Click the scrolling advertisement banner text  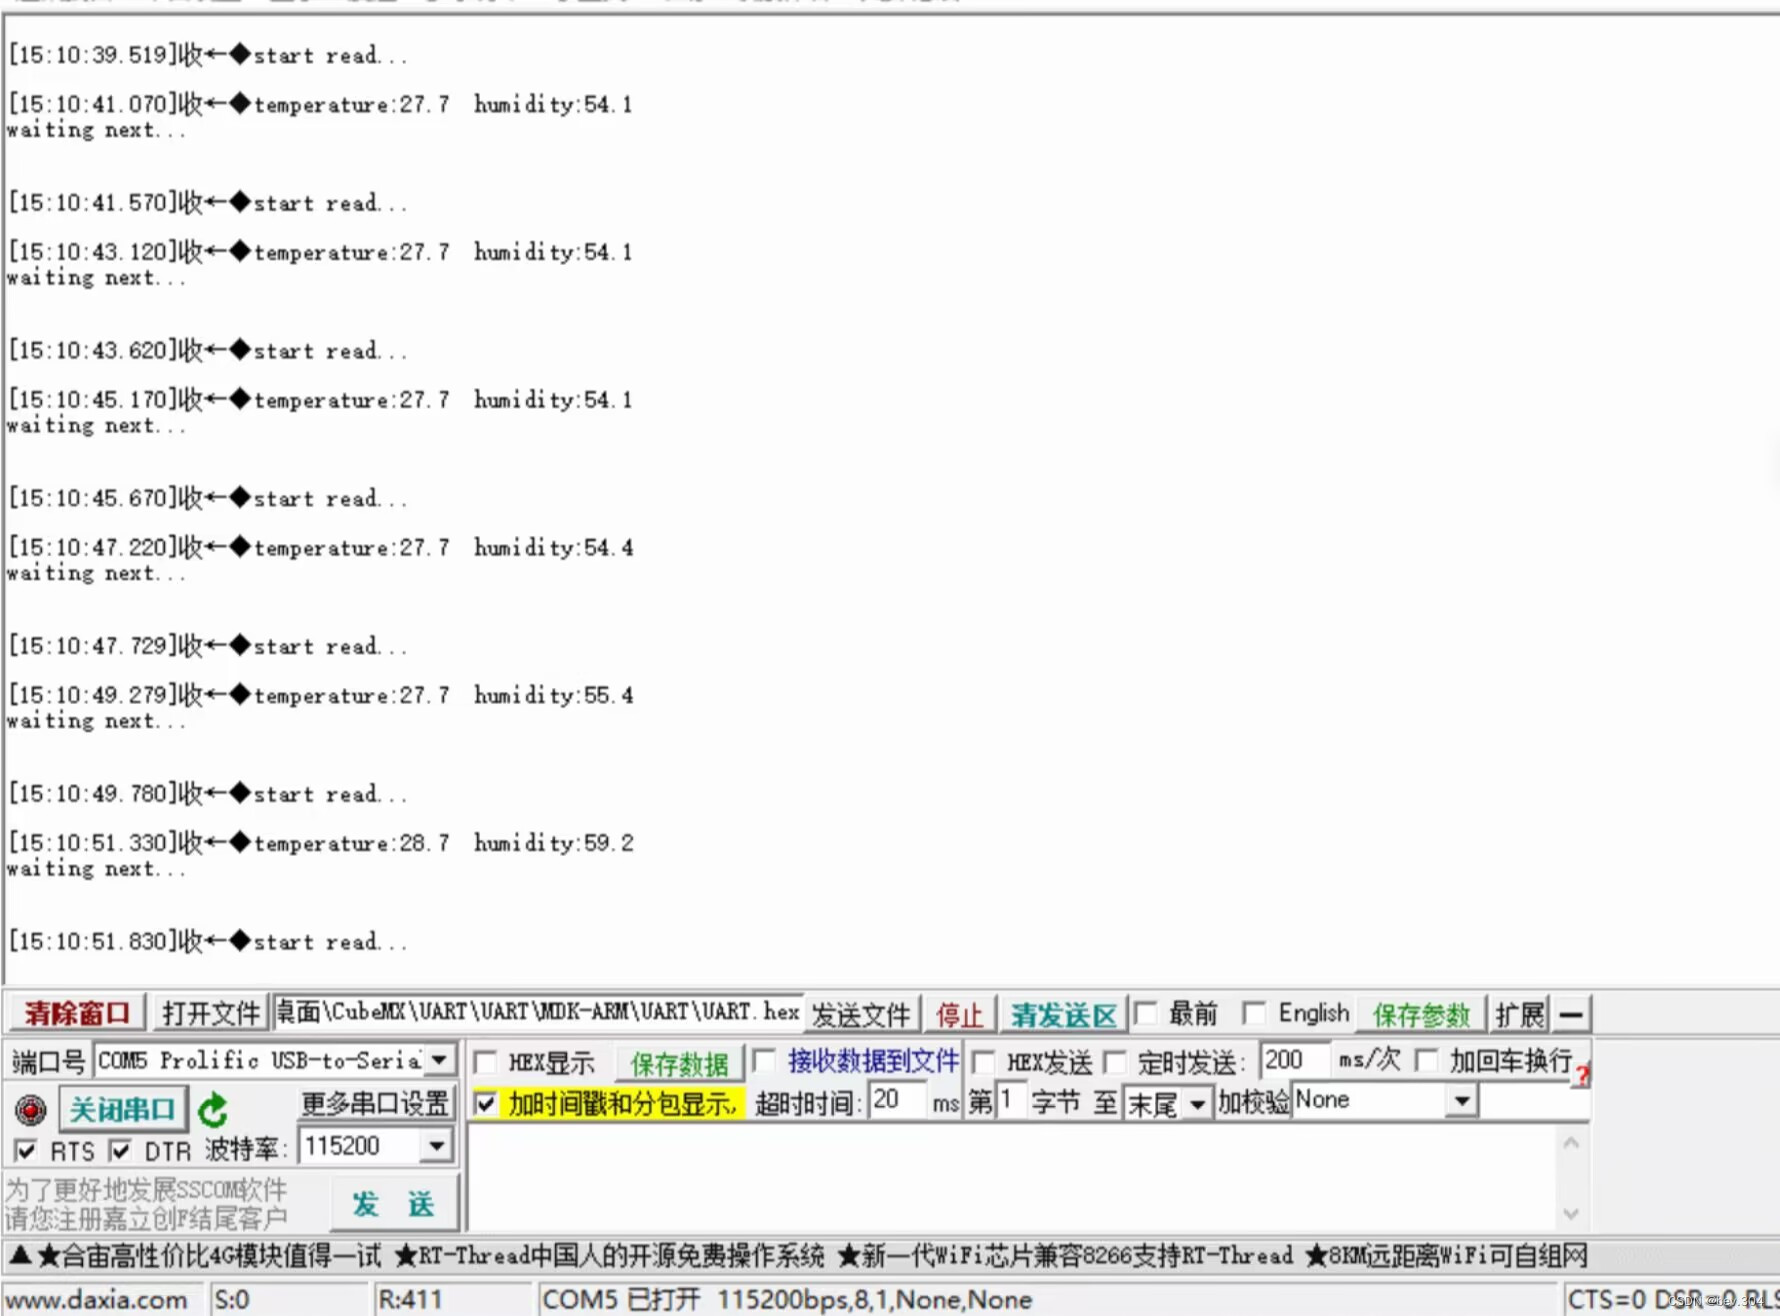click(797, 1255)
